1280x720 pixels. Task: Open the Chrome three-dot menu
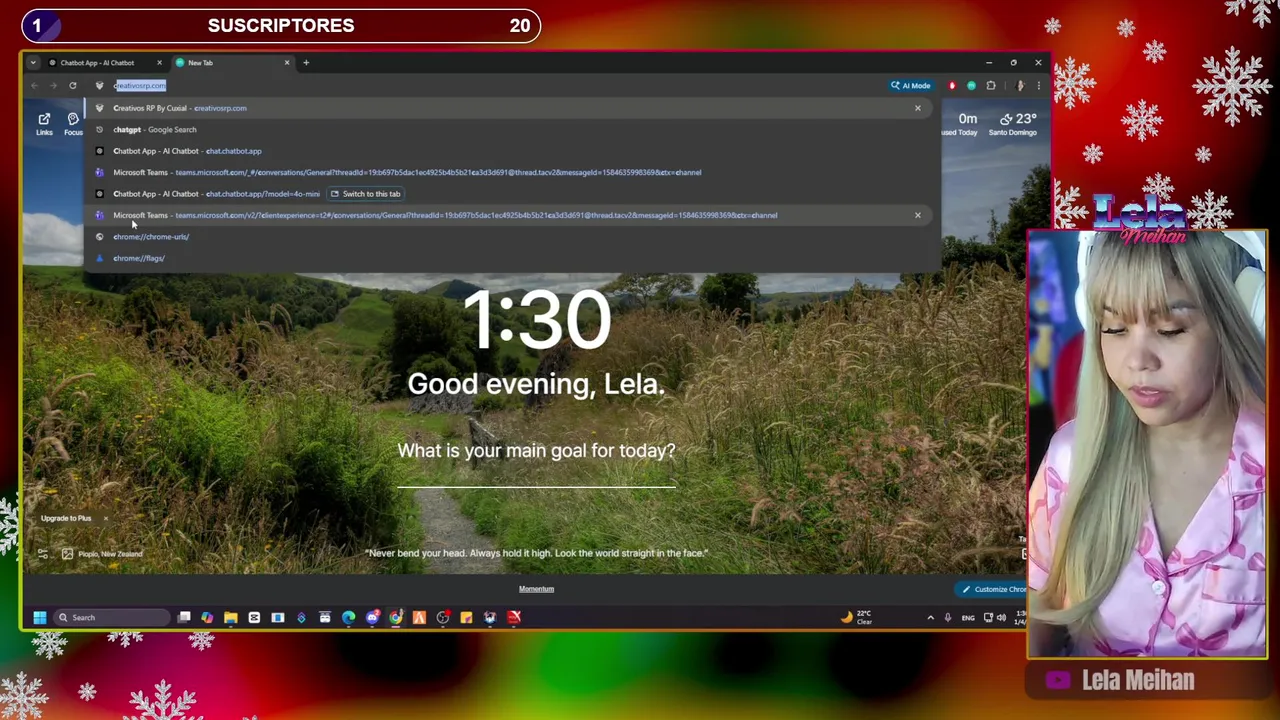[1038, 86]
